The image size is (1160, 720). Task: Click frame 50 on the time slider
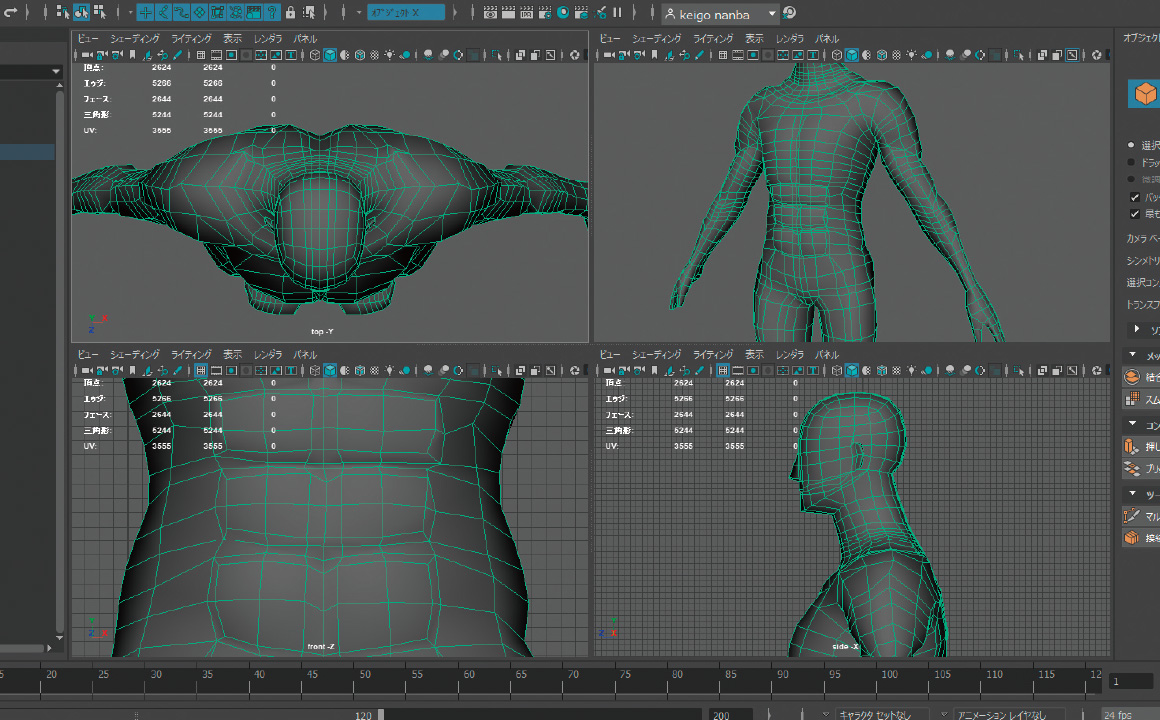coord(362,677)
